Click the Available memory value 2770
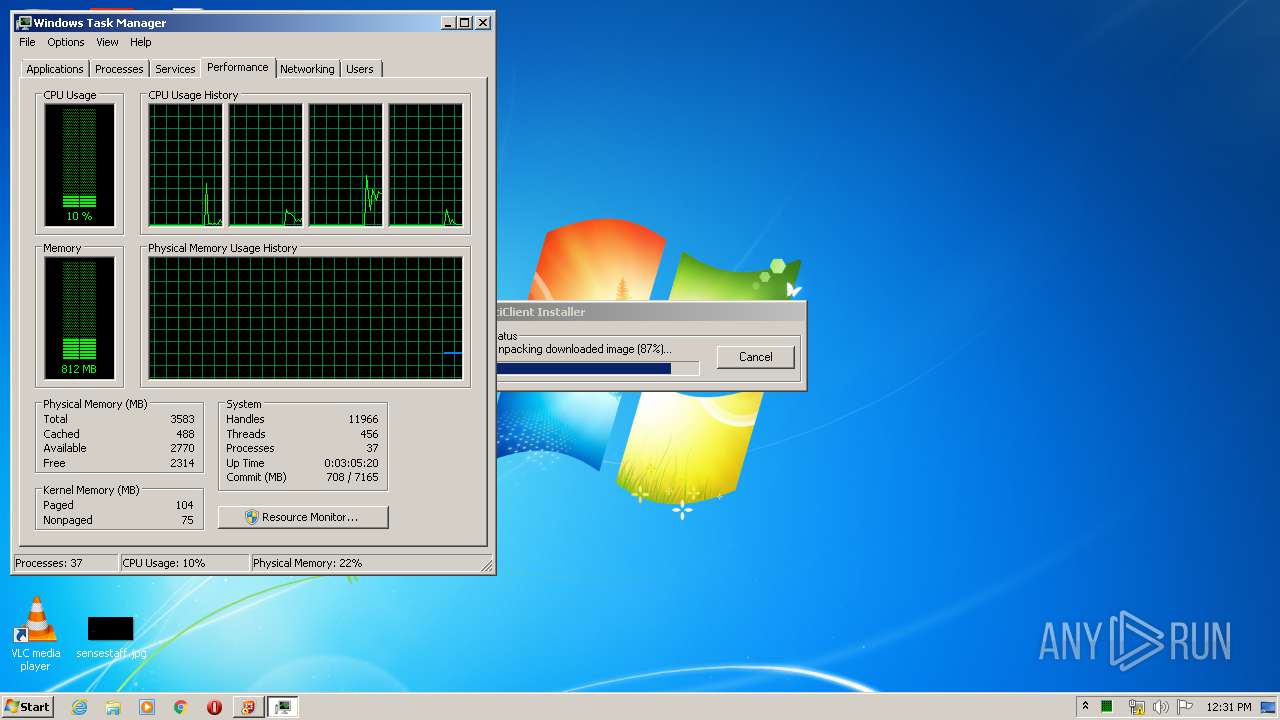 pos(182,448)
